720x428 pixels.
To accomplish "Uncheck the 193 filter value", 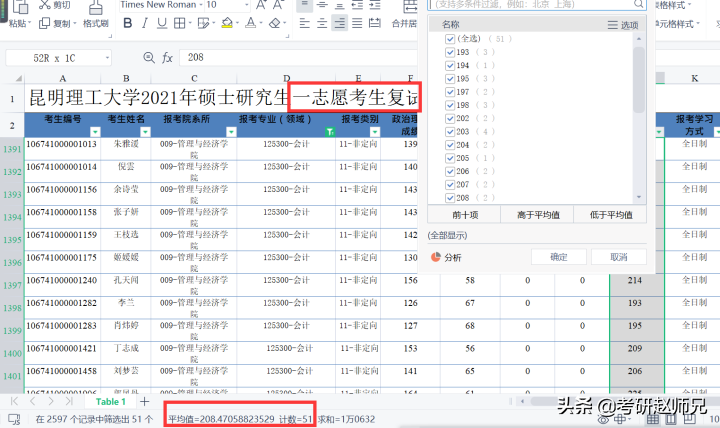I will pos(450,52).
